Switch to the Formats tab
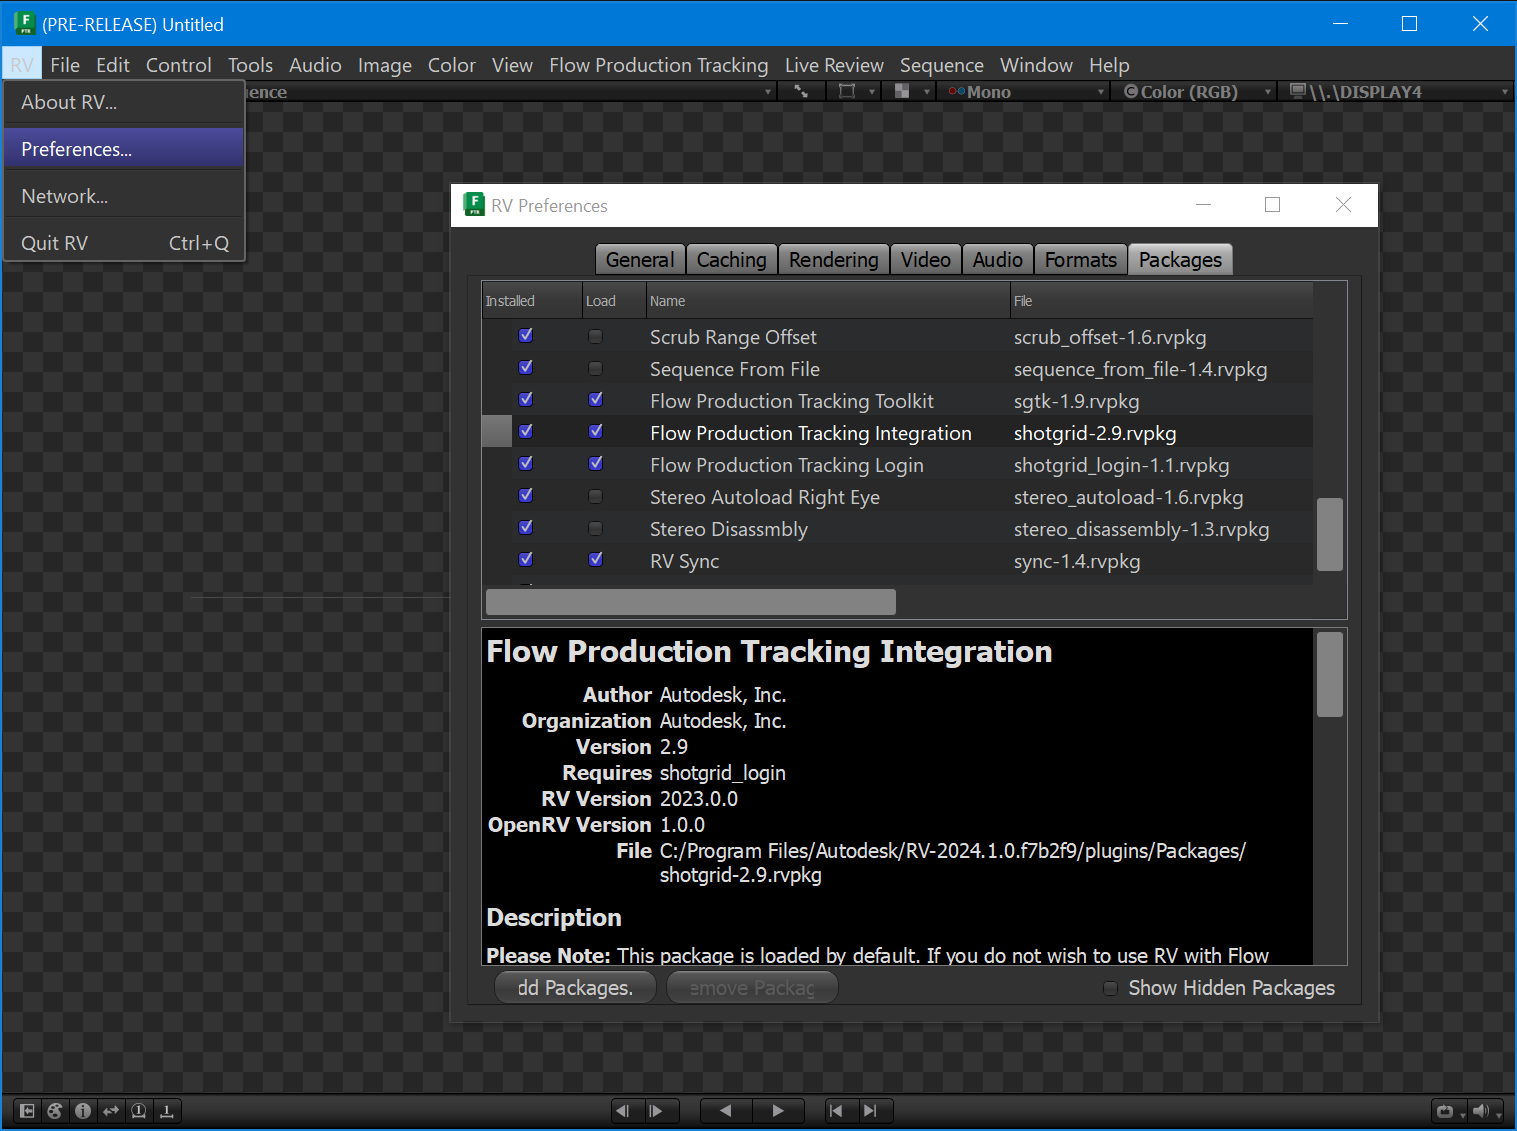This screenshot has height=1131, width=1517. click(1080, 260)
